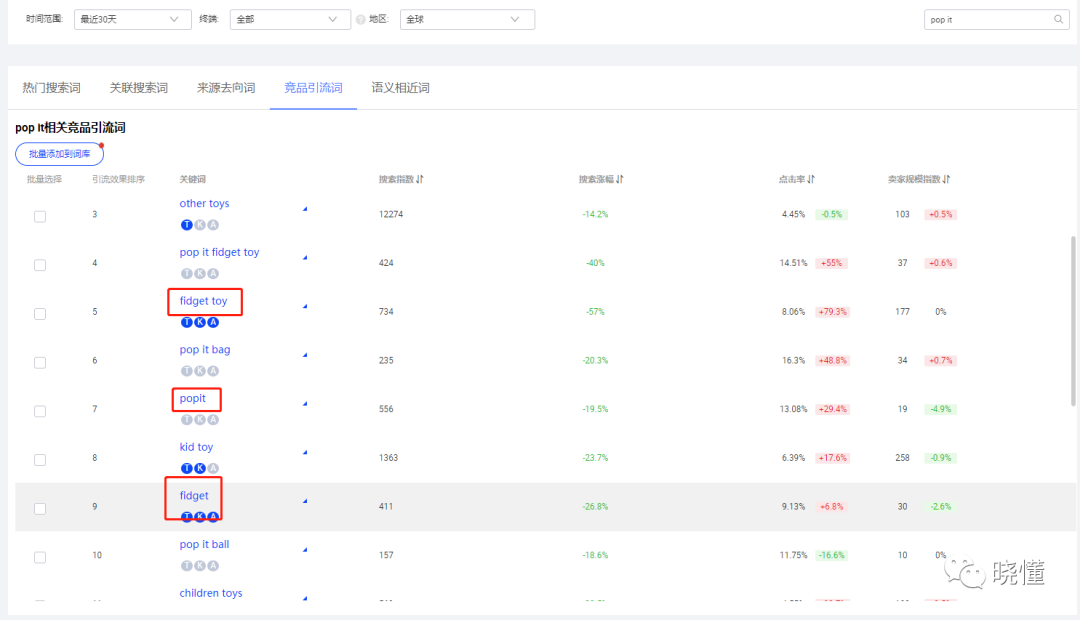1080x620 pixels.
Task: Open the 时间范围 最近30天 dropdown
Action: (132, 20)
